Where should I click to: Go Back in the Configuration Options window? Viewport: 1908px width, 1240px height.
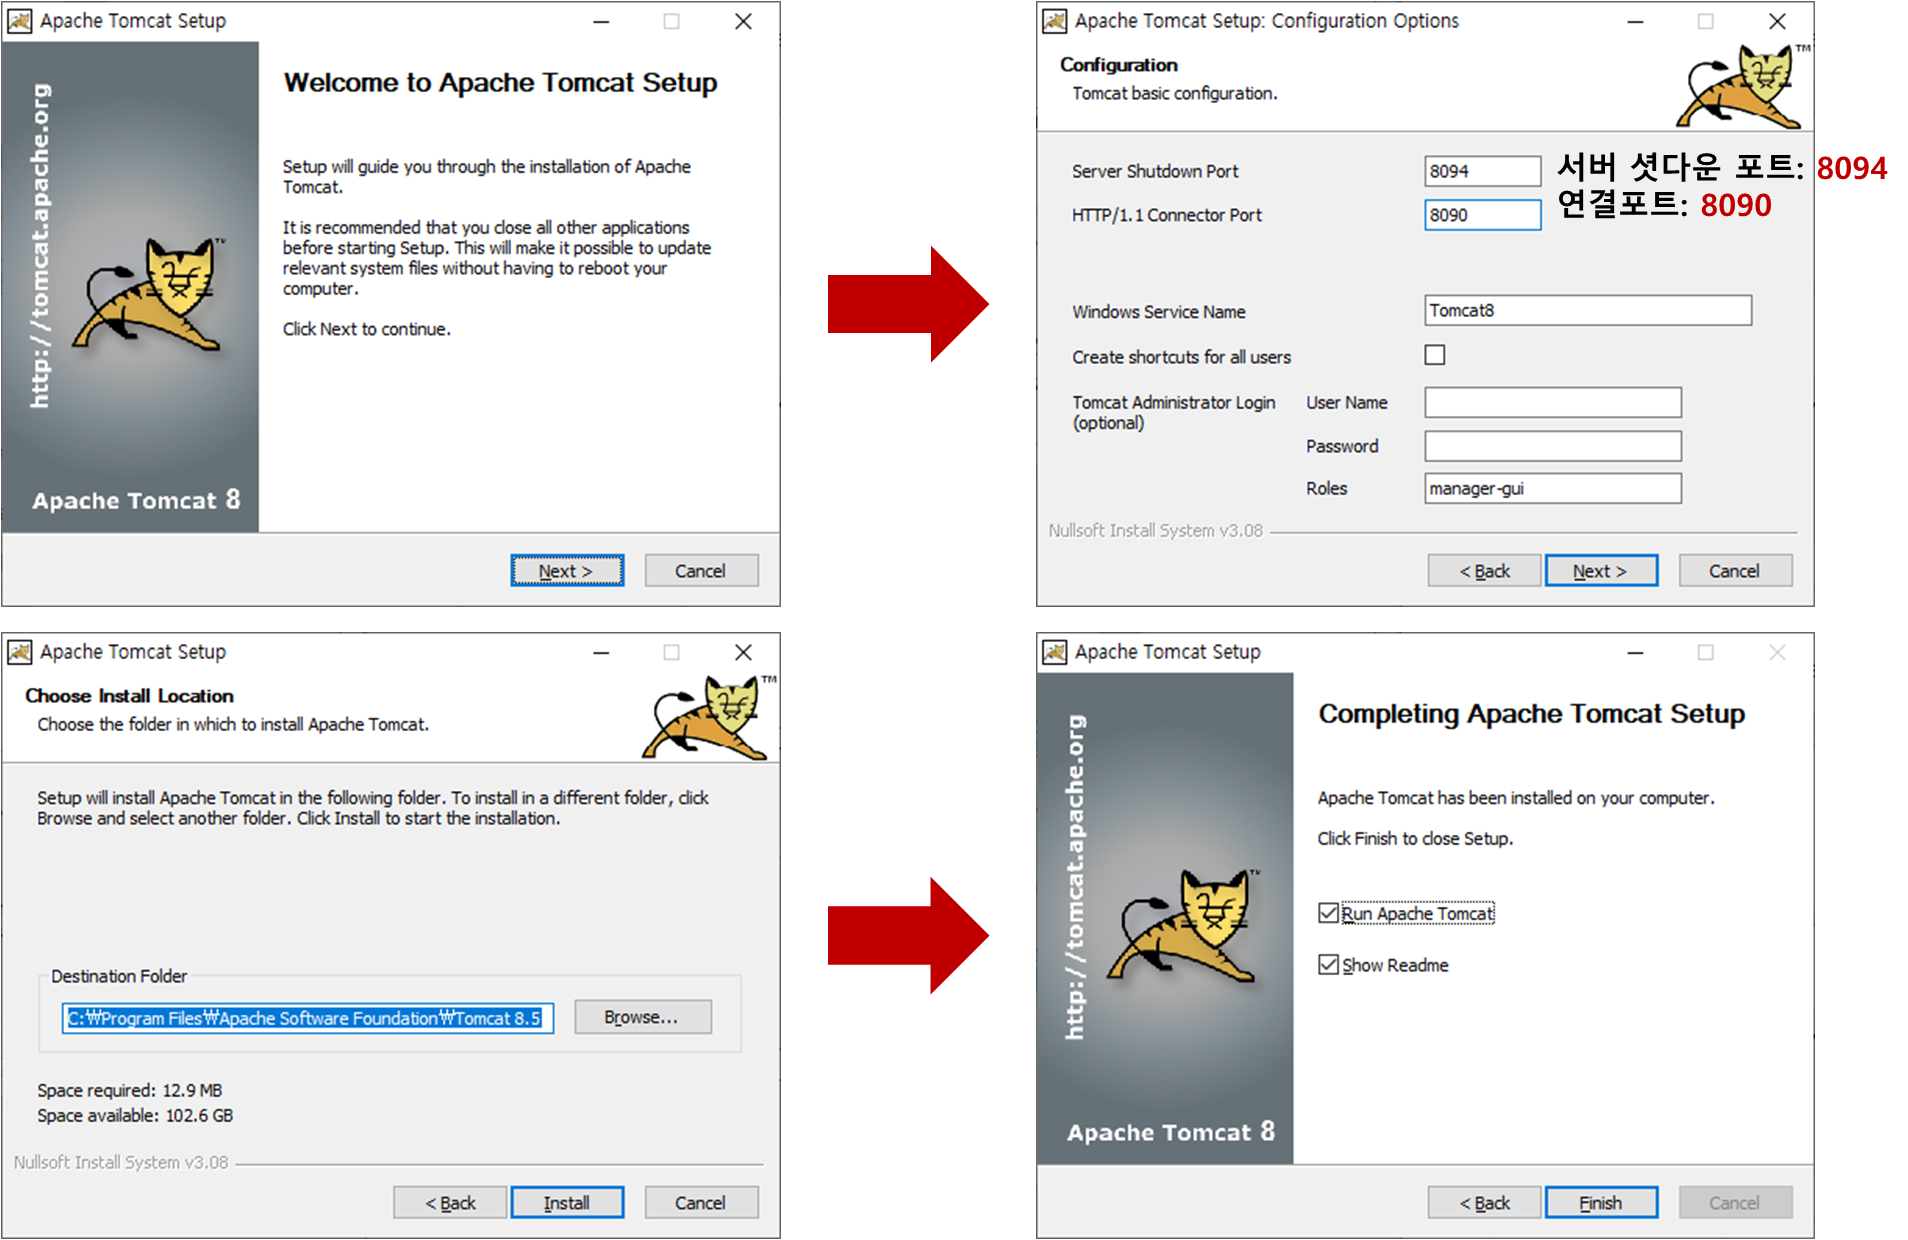(x=1484, y=571)
